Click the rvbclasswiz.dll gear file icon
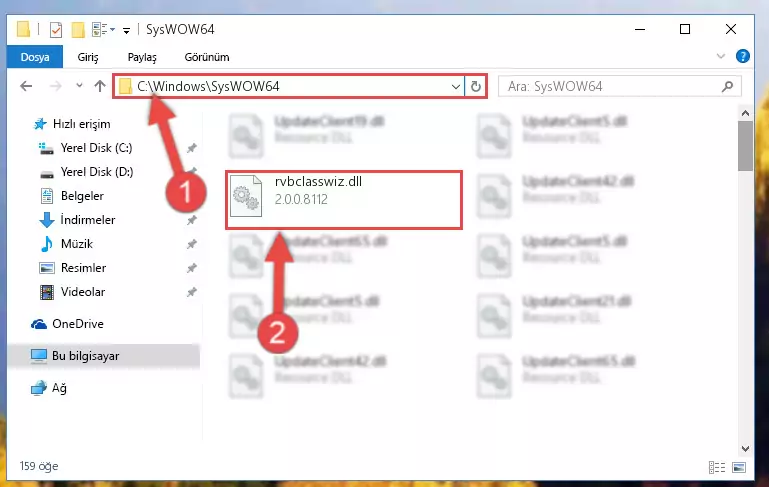 [x=246, y=196]
